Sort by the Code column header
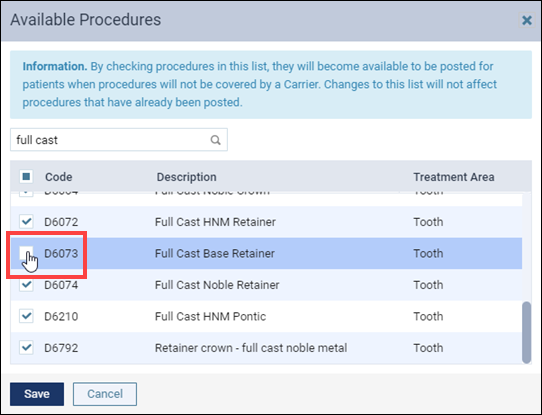The image size is (542, 415). (59, 177)
